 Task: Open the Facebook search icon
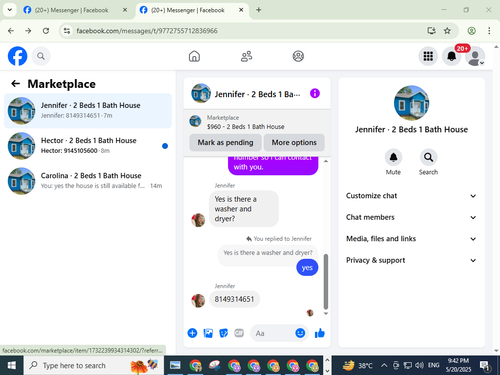[41, 56]
